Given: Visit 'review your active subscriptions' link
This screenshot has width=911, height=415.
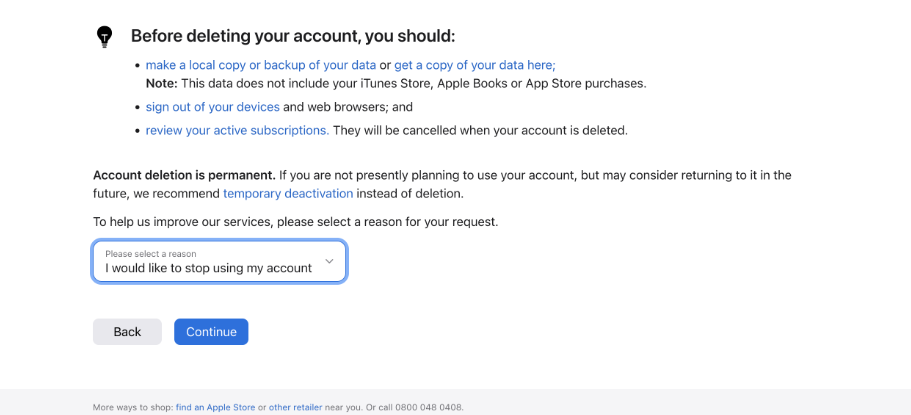Looking at the screenshot, I should [x=237, y=130].
